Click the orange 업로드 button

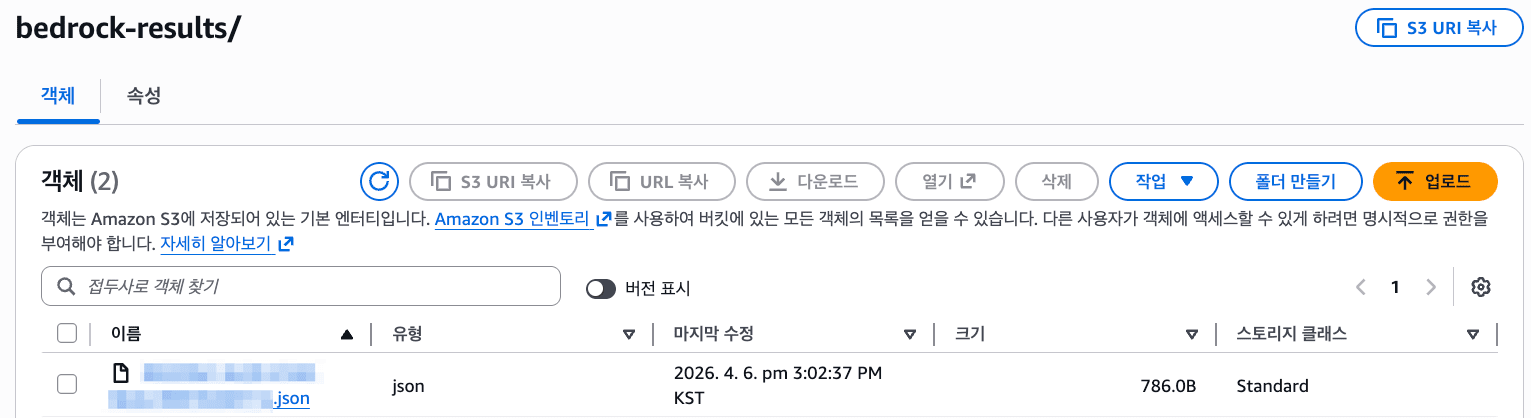(1434, 182)
